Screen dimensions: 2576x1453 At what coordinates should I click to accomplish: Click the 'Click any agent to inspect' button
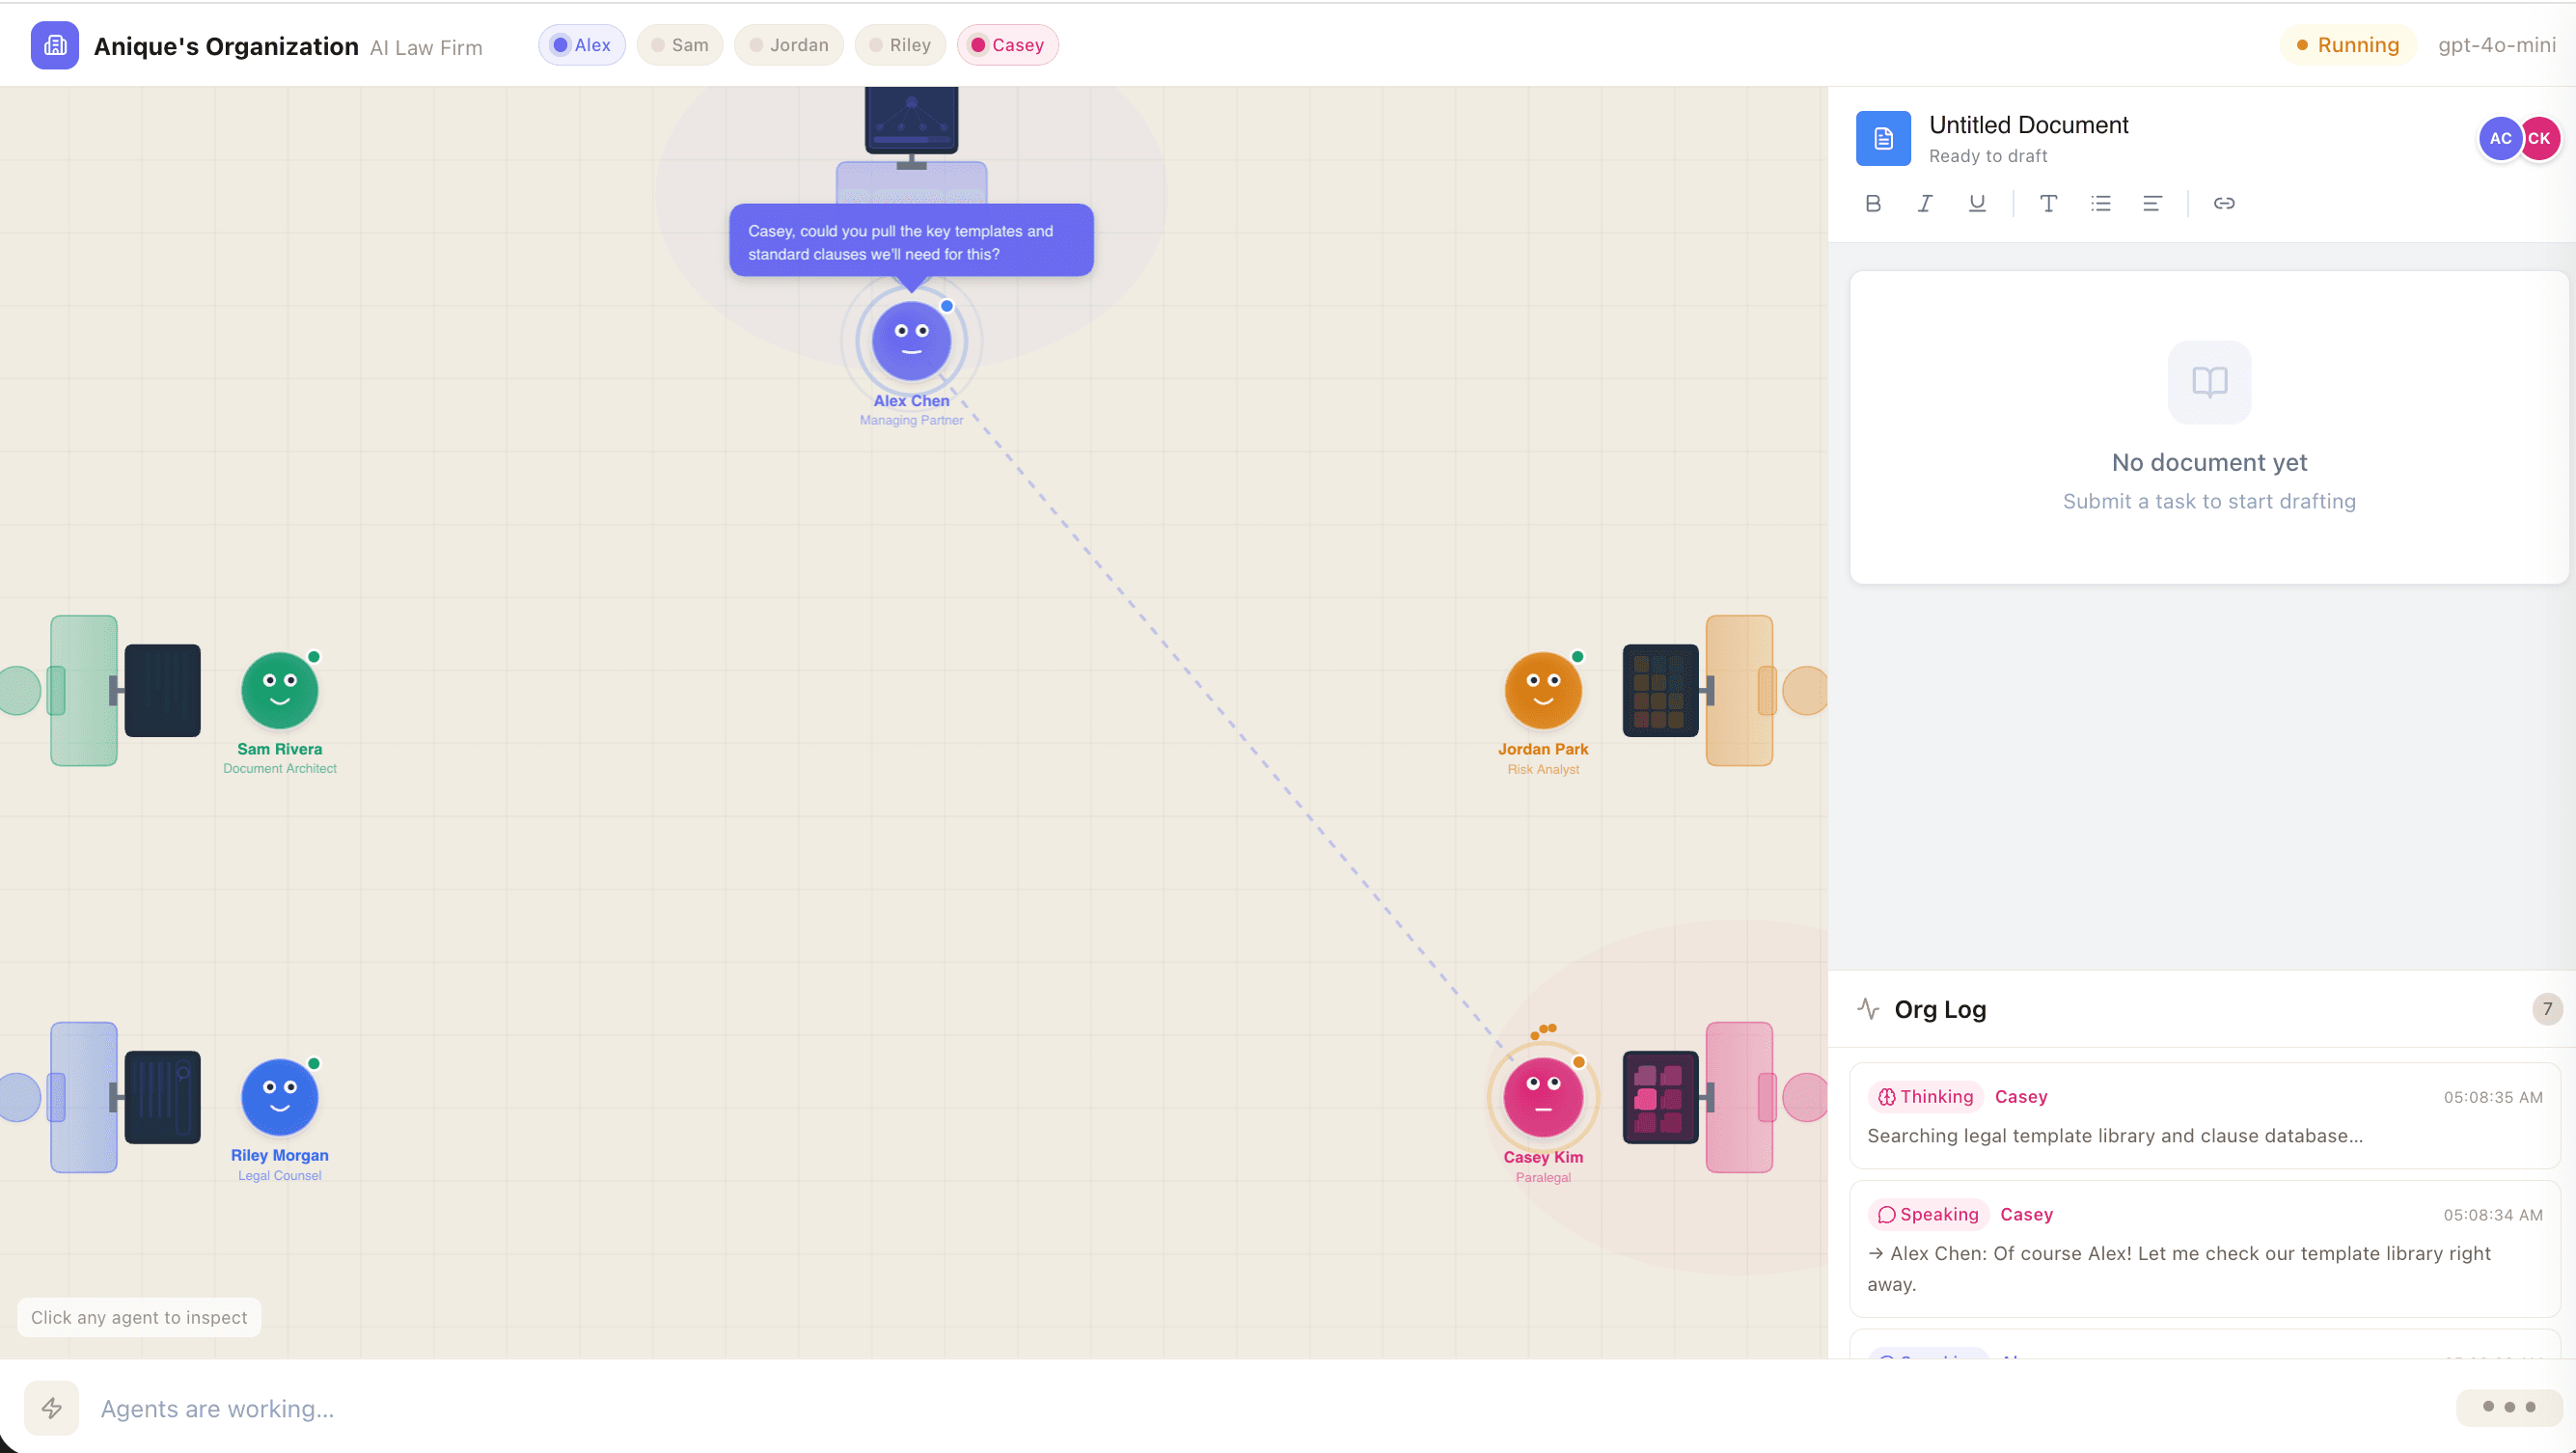(x=138, y=1317)
